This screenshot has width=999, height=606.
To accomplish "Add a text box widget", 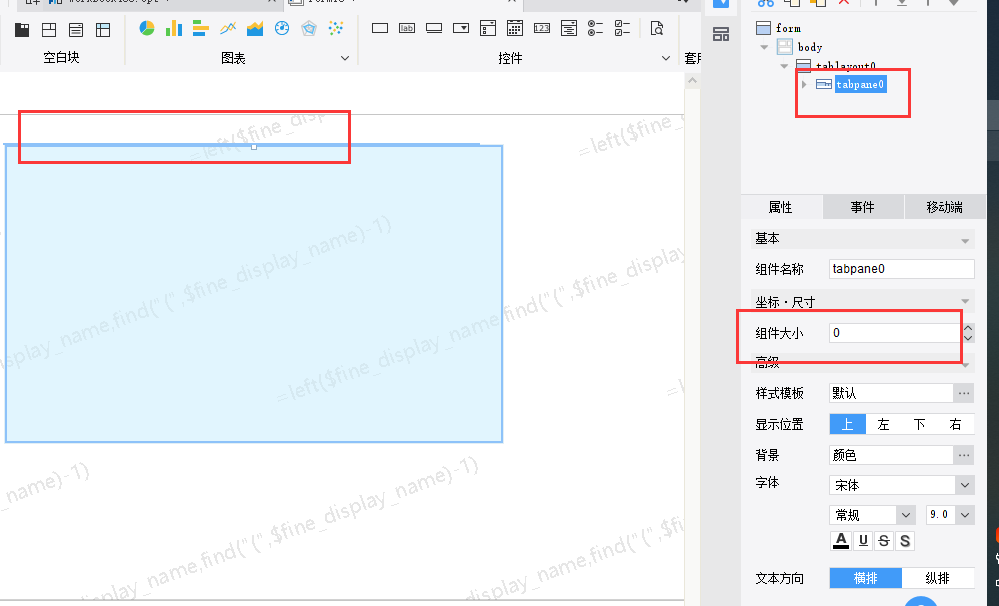I will click(x=380, y=28).
